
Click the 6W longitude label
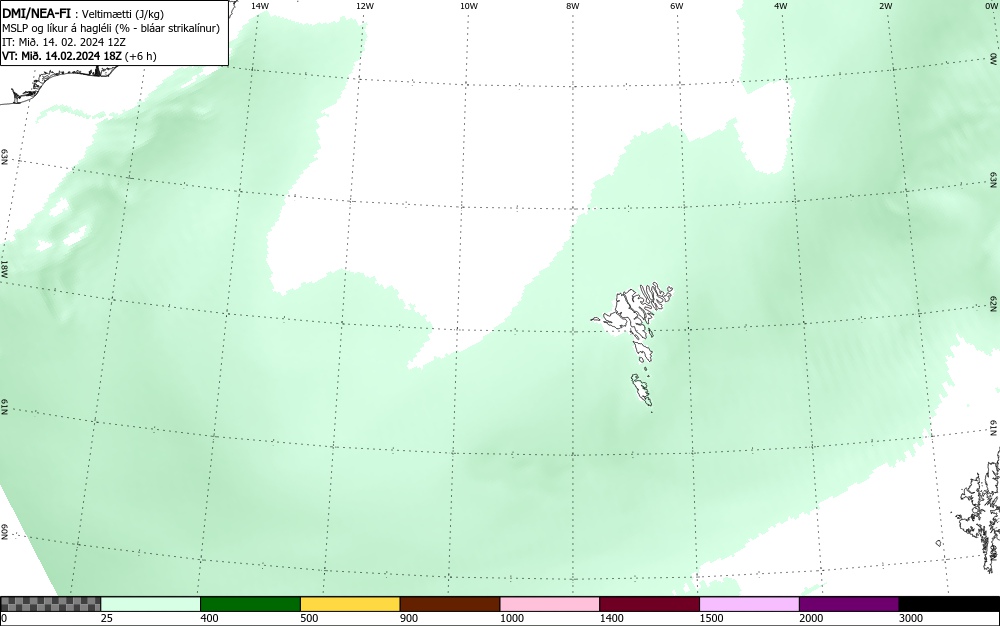pos(677,6)
